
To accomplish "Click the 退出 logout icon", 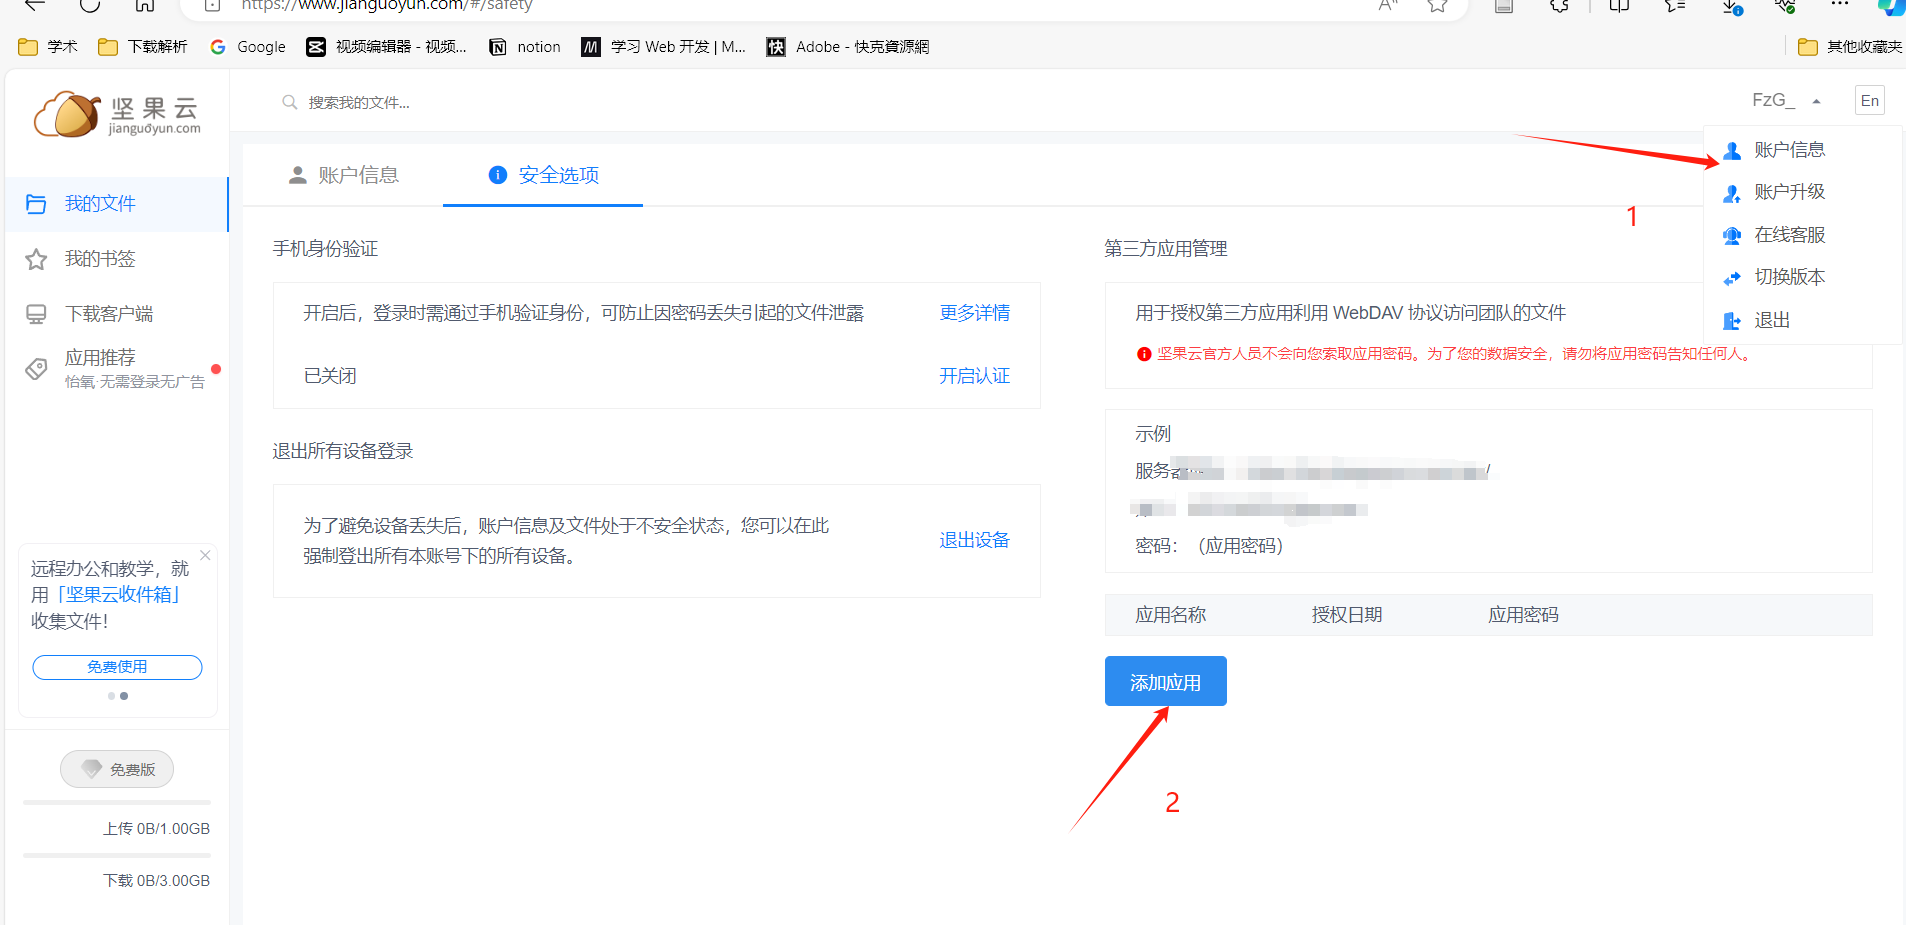I will 1732,321.
